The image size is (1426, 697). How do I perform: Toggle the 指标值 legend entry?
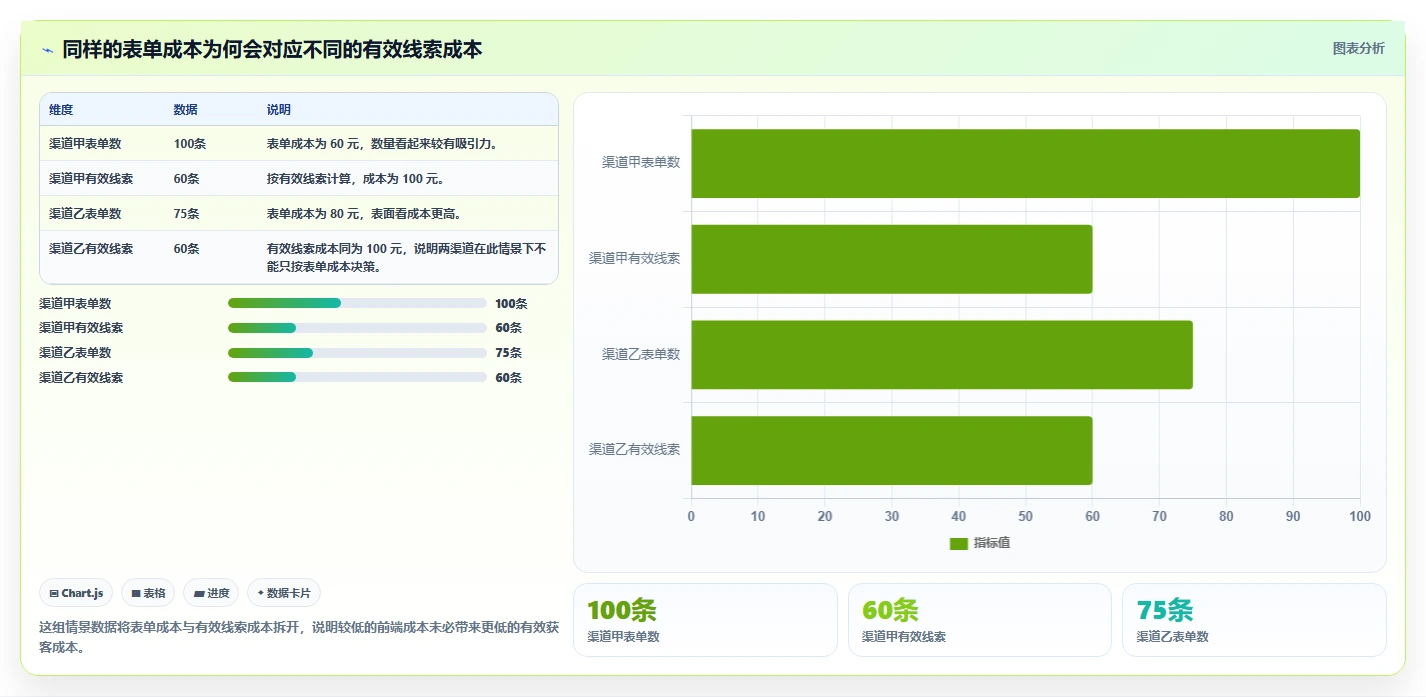tap(980, 543)
